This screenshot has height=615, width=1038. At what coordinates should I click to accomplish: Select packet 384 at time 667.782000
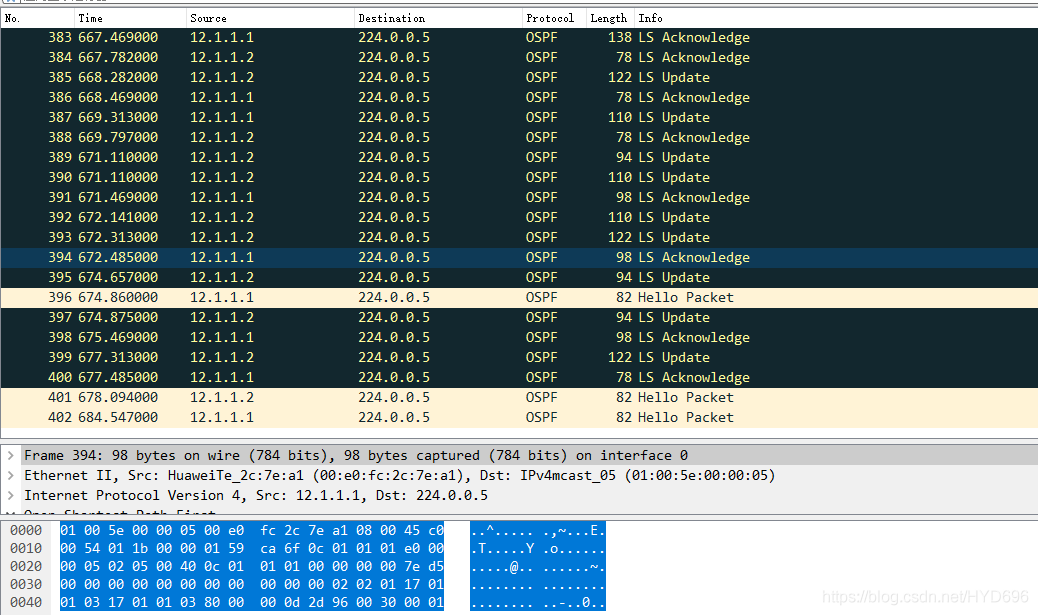tap(519, 58)
